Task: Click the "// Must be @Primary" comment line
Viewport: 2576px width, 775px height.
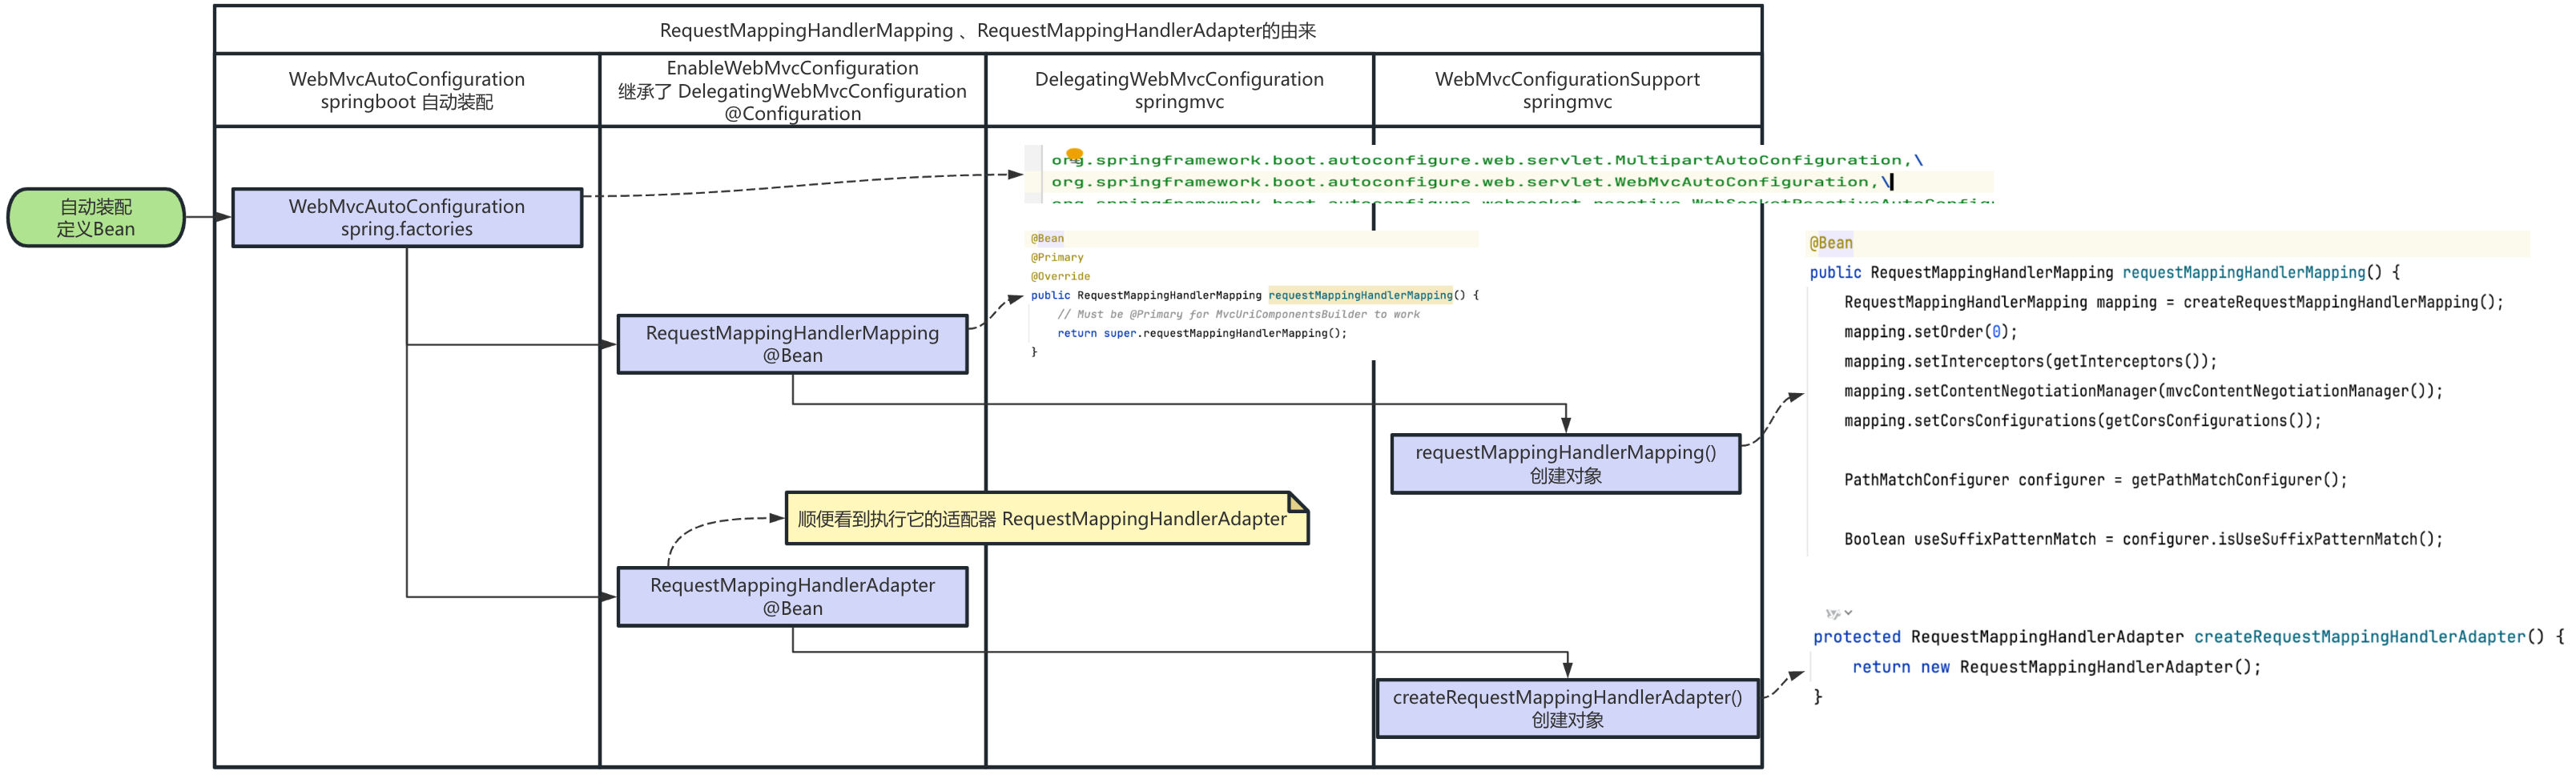Action: point(1238,314)
